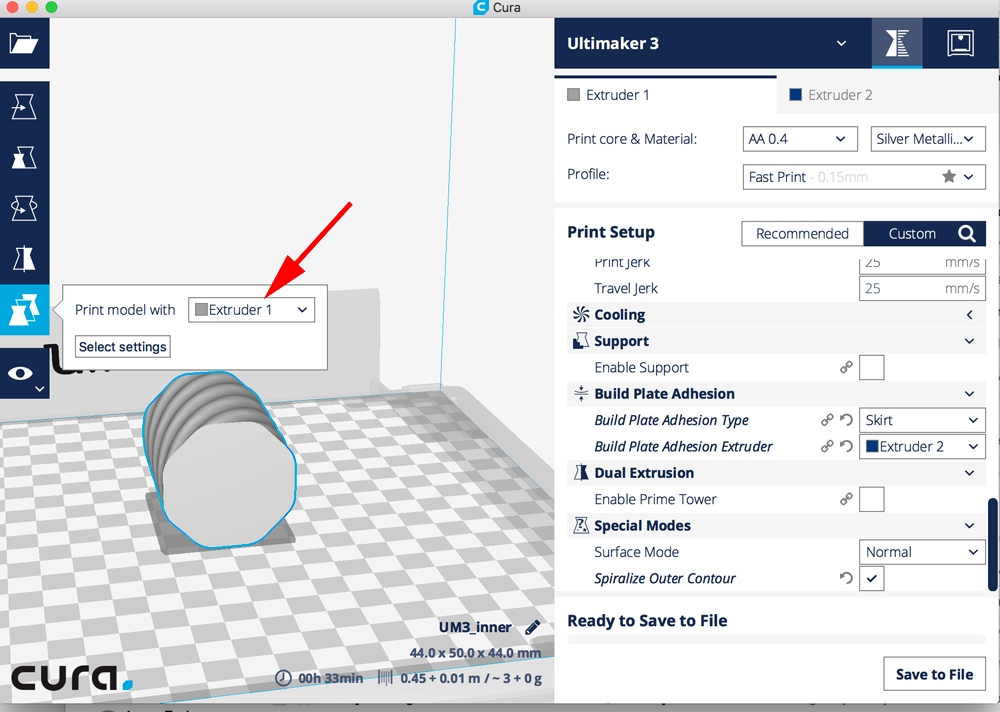Open file with the folder icon
Viewport: 1000px width, 712px height.
(x=24, y=43)
